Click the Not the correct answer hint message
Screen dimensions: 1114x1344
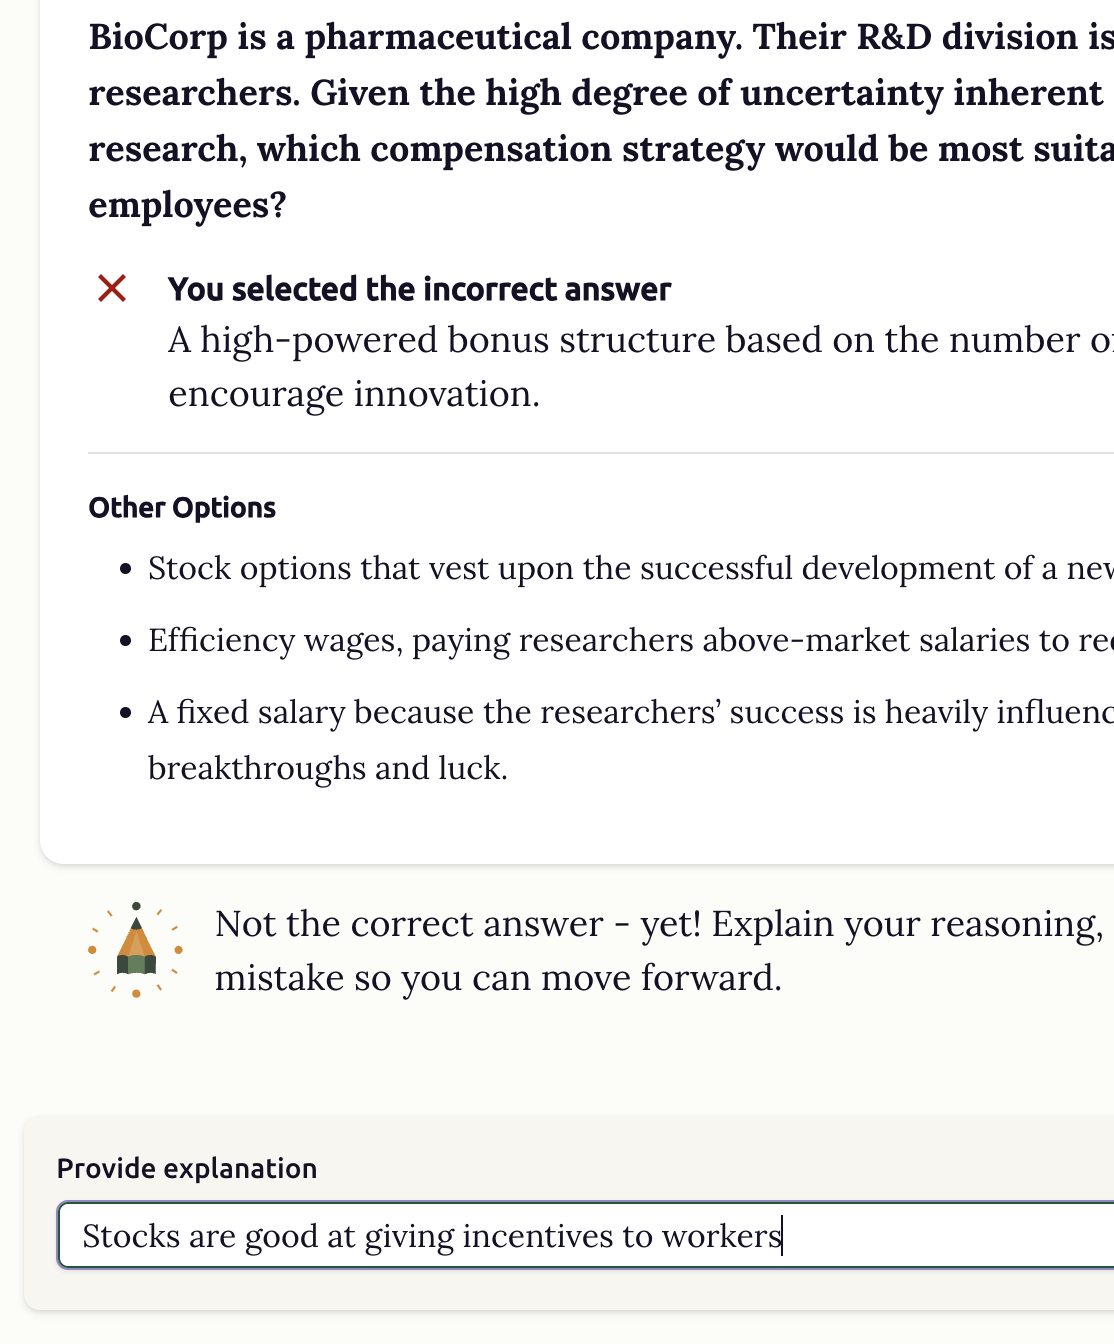click(x=660, y=924)
